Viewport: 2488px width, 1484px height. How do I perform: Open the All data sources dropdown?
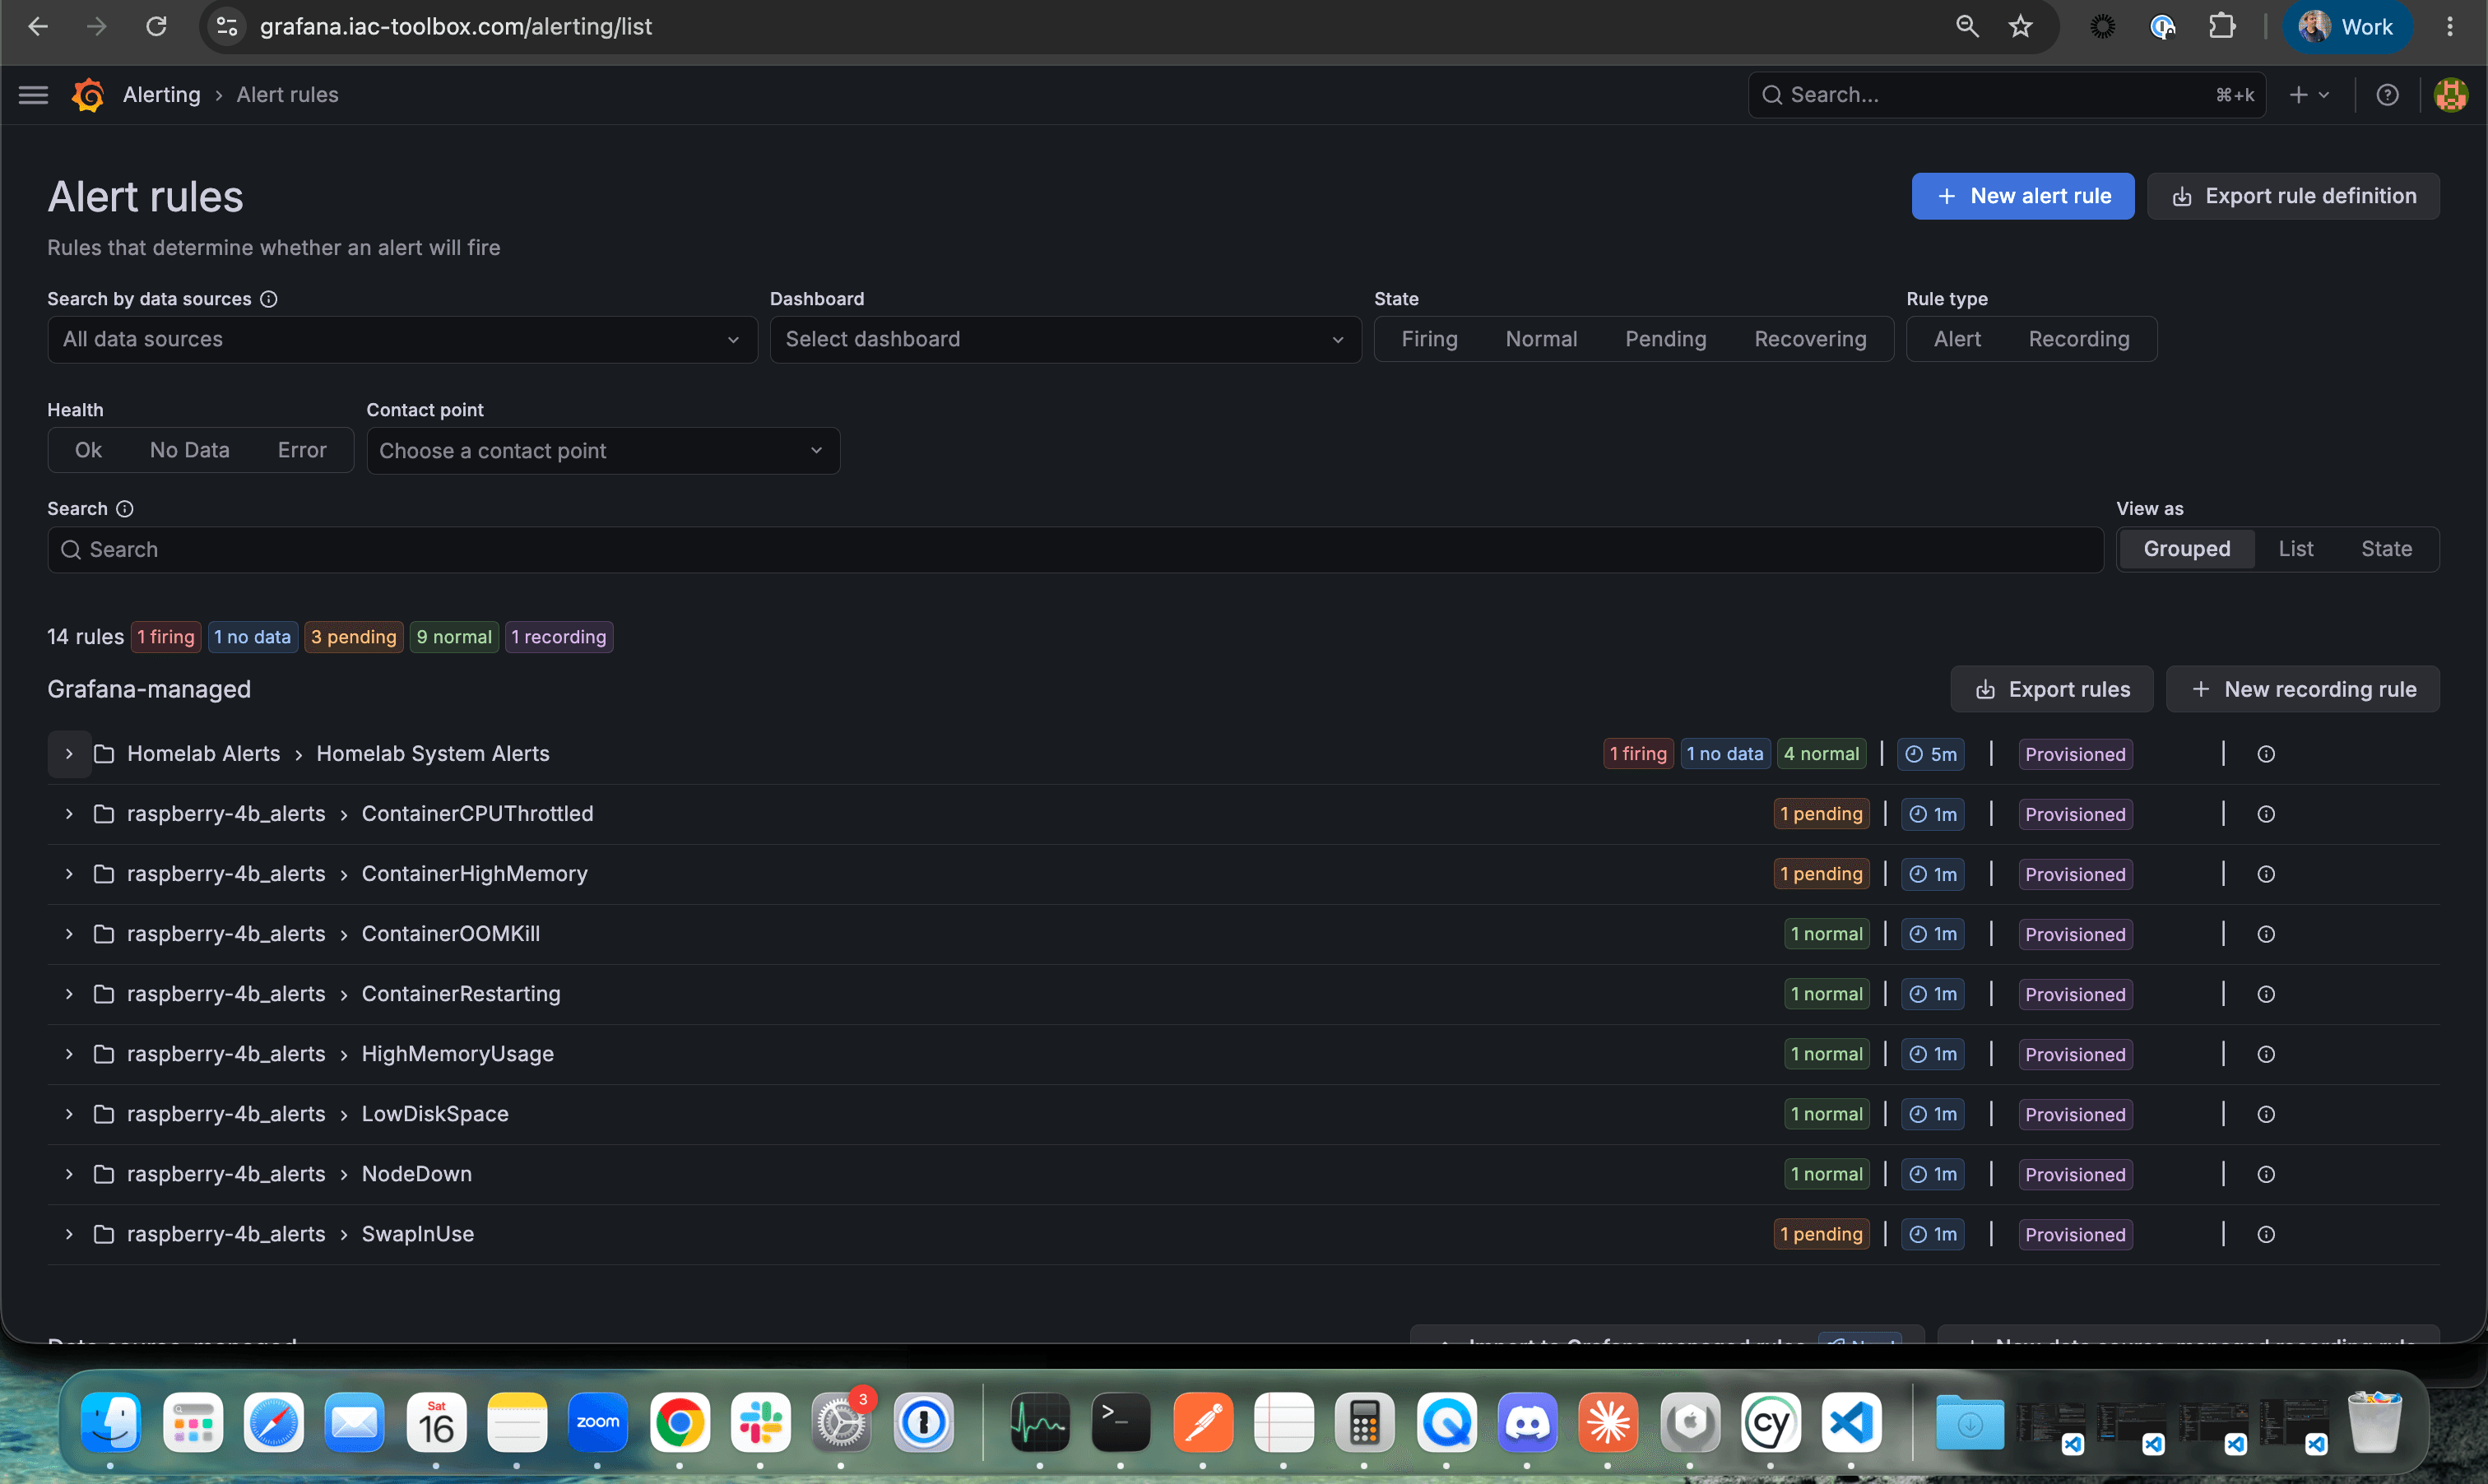point(402,339)
